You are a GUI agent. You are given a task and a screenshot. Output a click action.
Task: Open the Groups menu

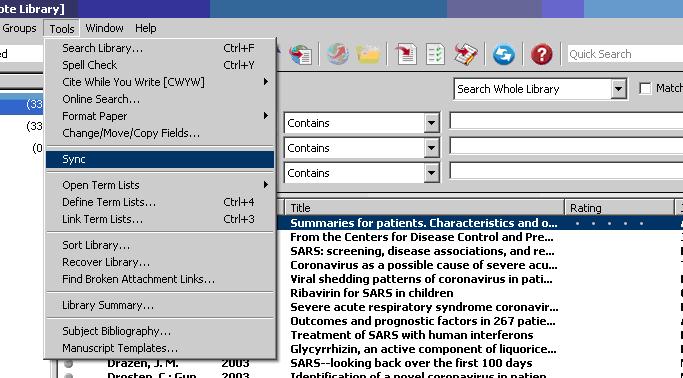pos(19,28)
